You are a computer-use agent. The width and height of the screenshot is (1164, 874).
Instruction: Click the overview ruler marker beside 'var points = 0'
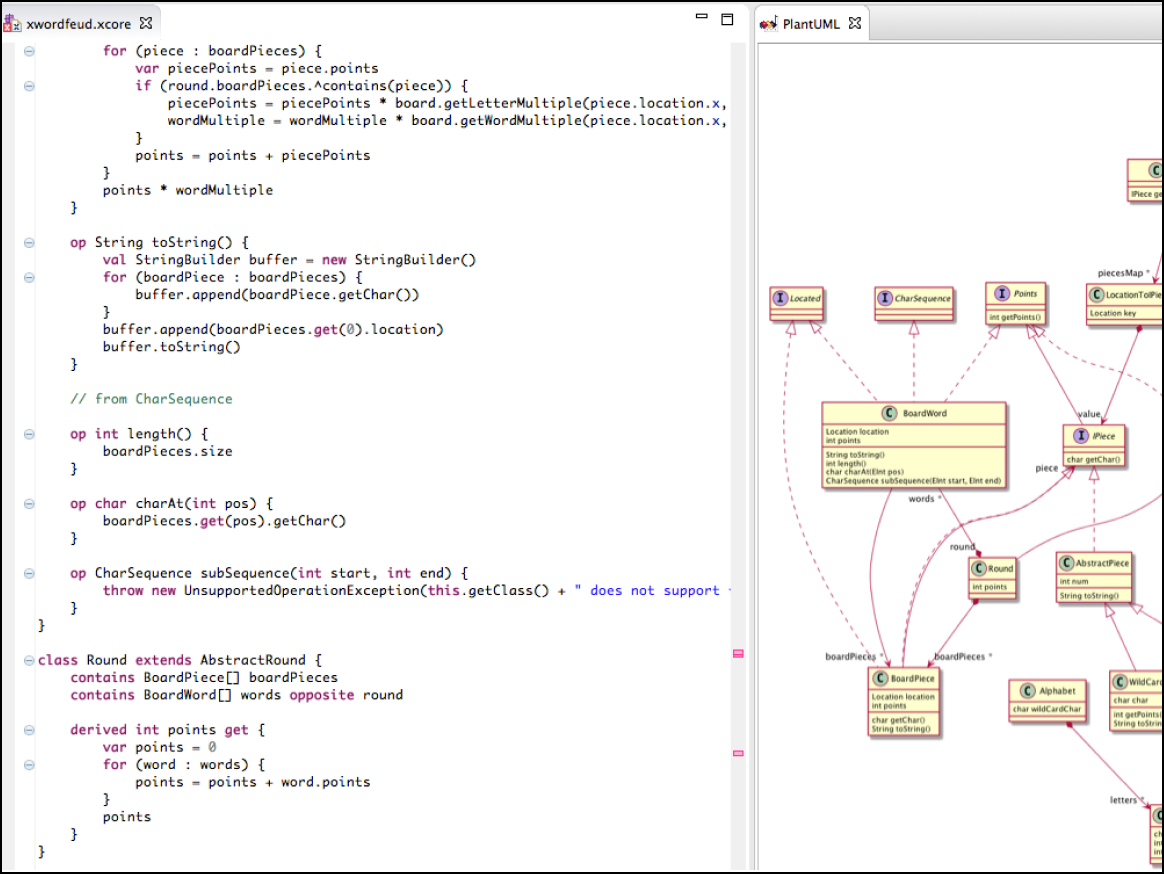738,753
